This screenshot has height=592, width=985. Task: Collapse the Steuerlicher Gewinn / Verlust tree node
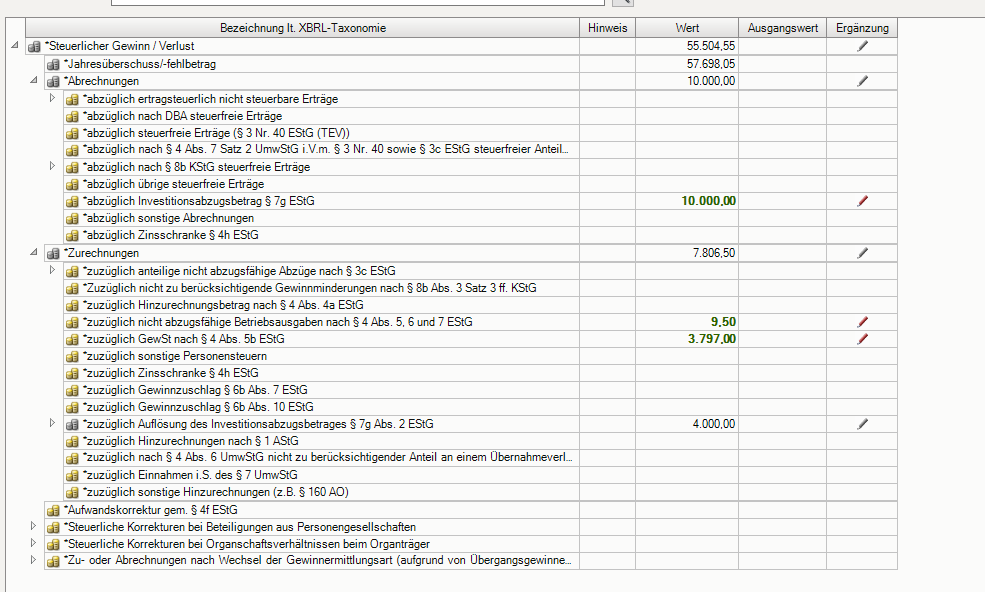tap(14, 45)
